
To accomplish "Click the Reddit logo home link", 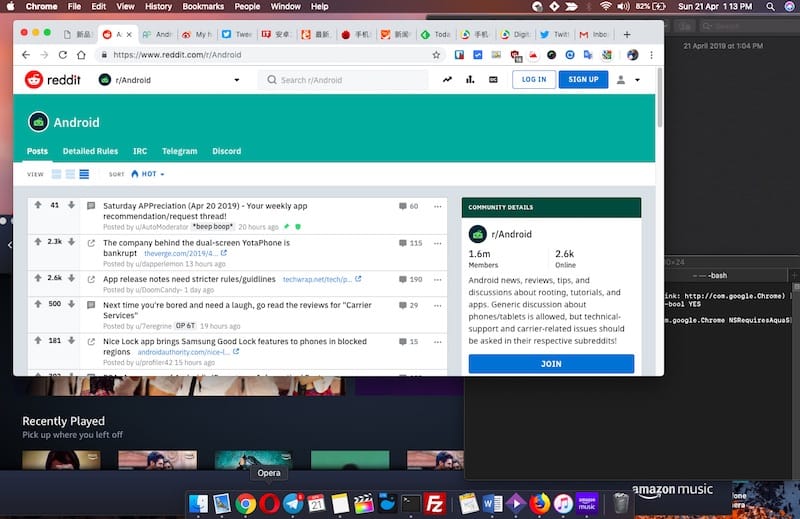I will pyautogui.click(x=53, y=80).
